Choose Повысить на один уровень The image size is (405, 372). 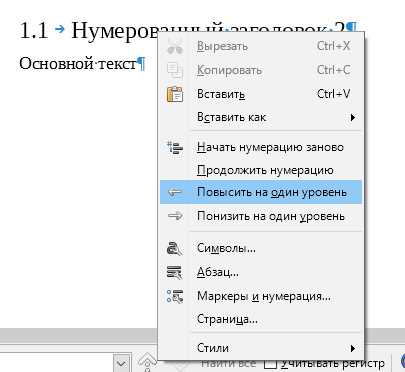click(x=261, y=192)
